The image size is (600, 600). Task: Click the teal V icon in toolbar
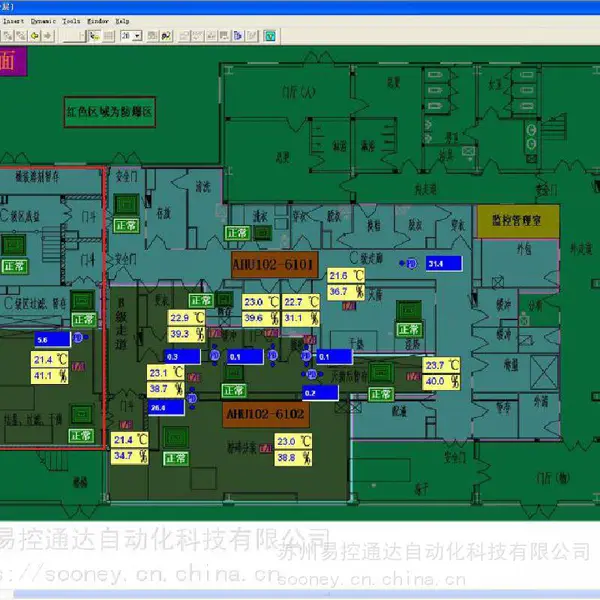pos(270,36)
